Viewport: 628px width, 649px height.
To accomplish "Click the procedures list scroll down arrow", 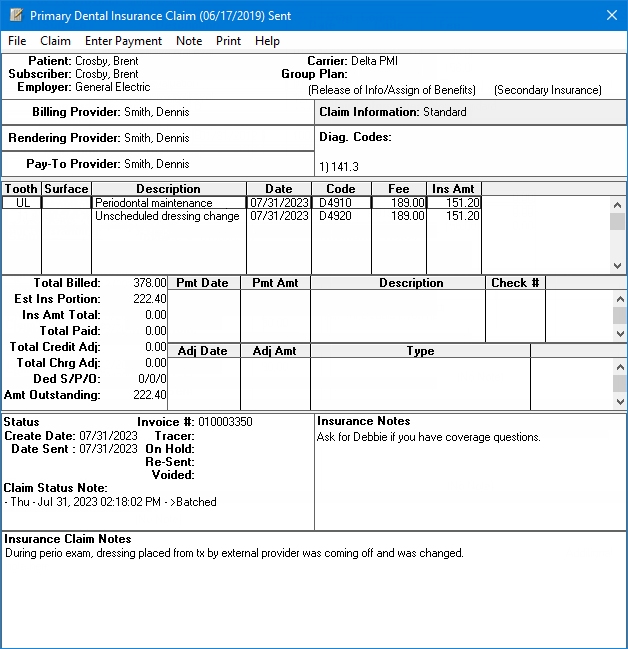I will (x=619, y=266).
